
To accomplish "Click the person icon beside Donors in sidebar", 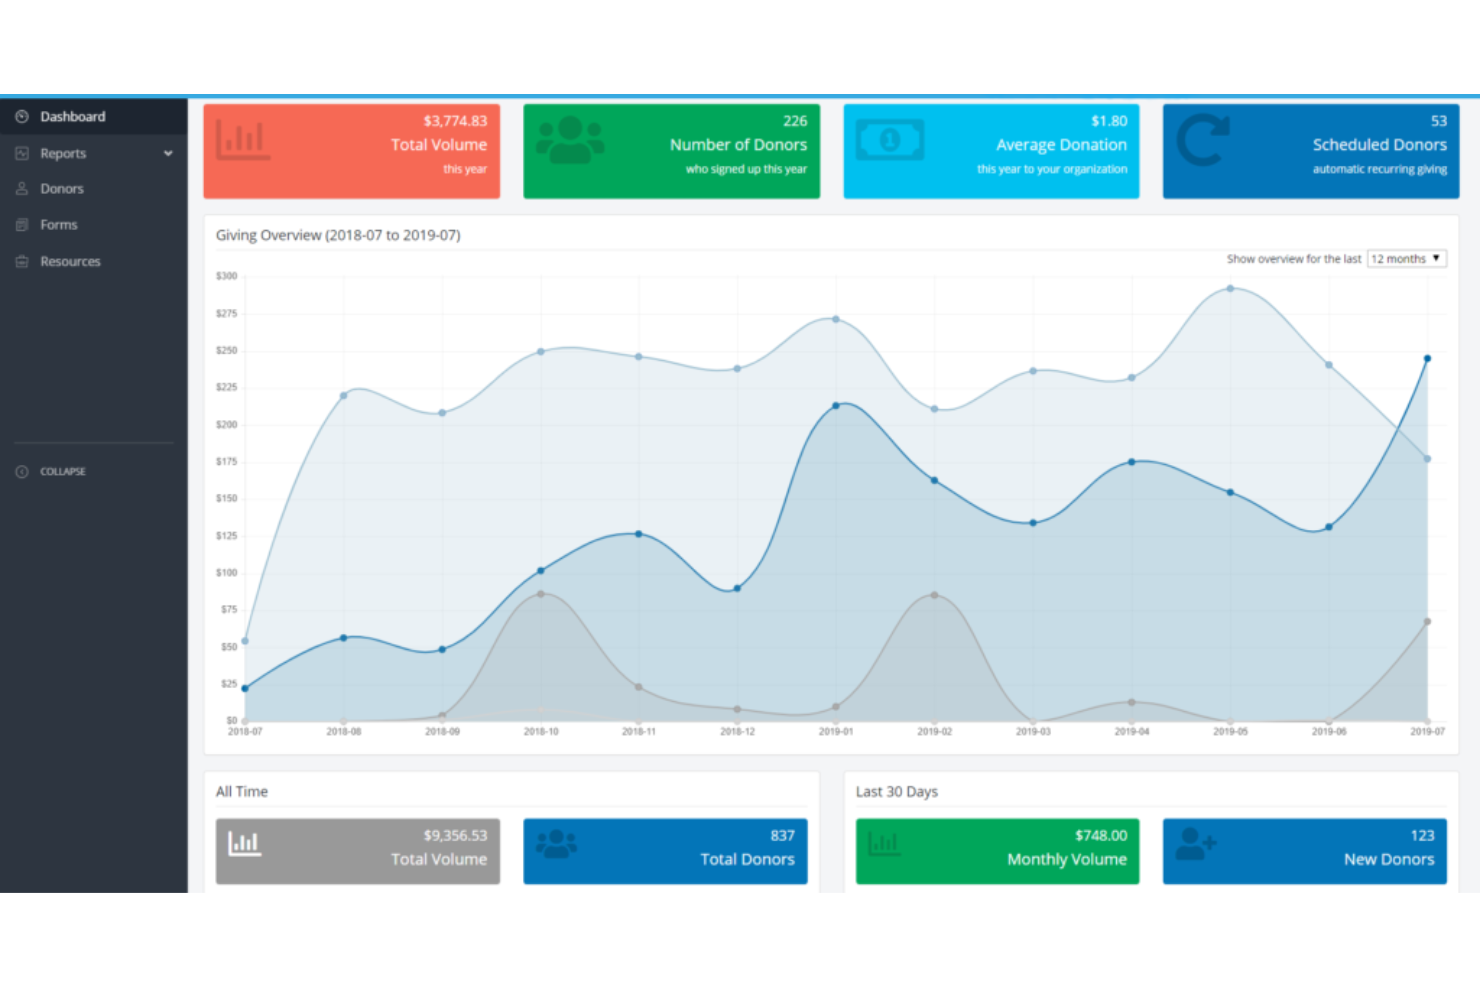I will pyautogui.click(x=21, y=188).
